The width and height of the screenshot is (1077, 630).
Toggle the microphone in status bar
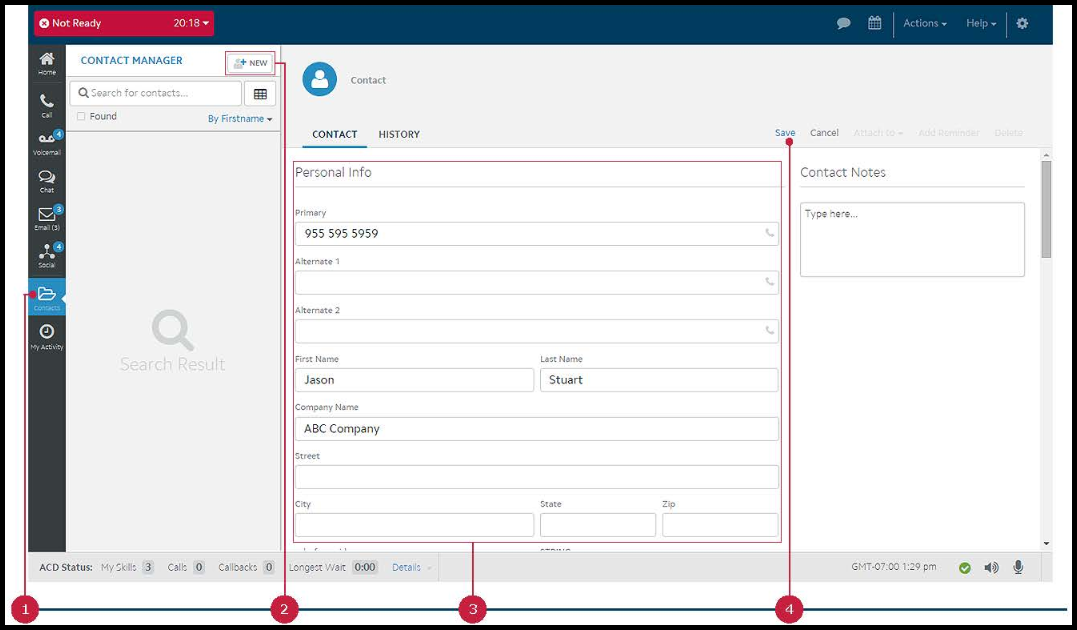click(x=1018, y=567)
